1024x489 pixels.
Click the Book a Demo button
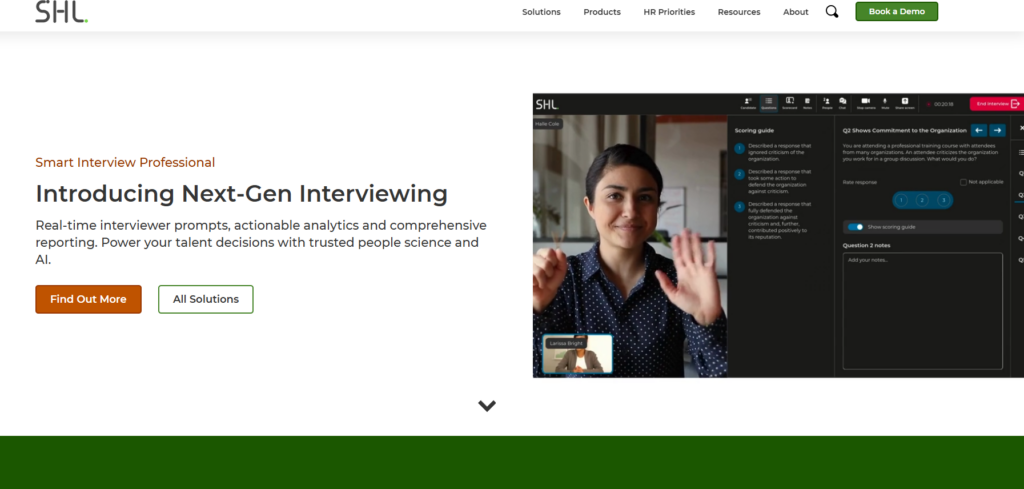pyautogui.click(x=897, y=12)
